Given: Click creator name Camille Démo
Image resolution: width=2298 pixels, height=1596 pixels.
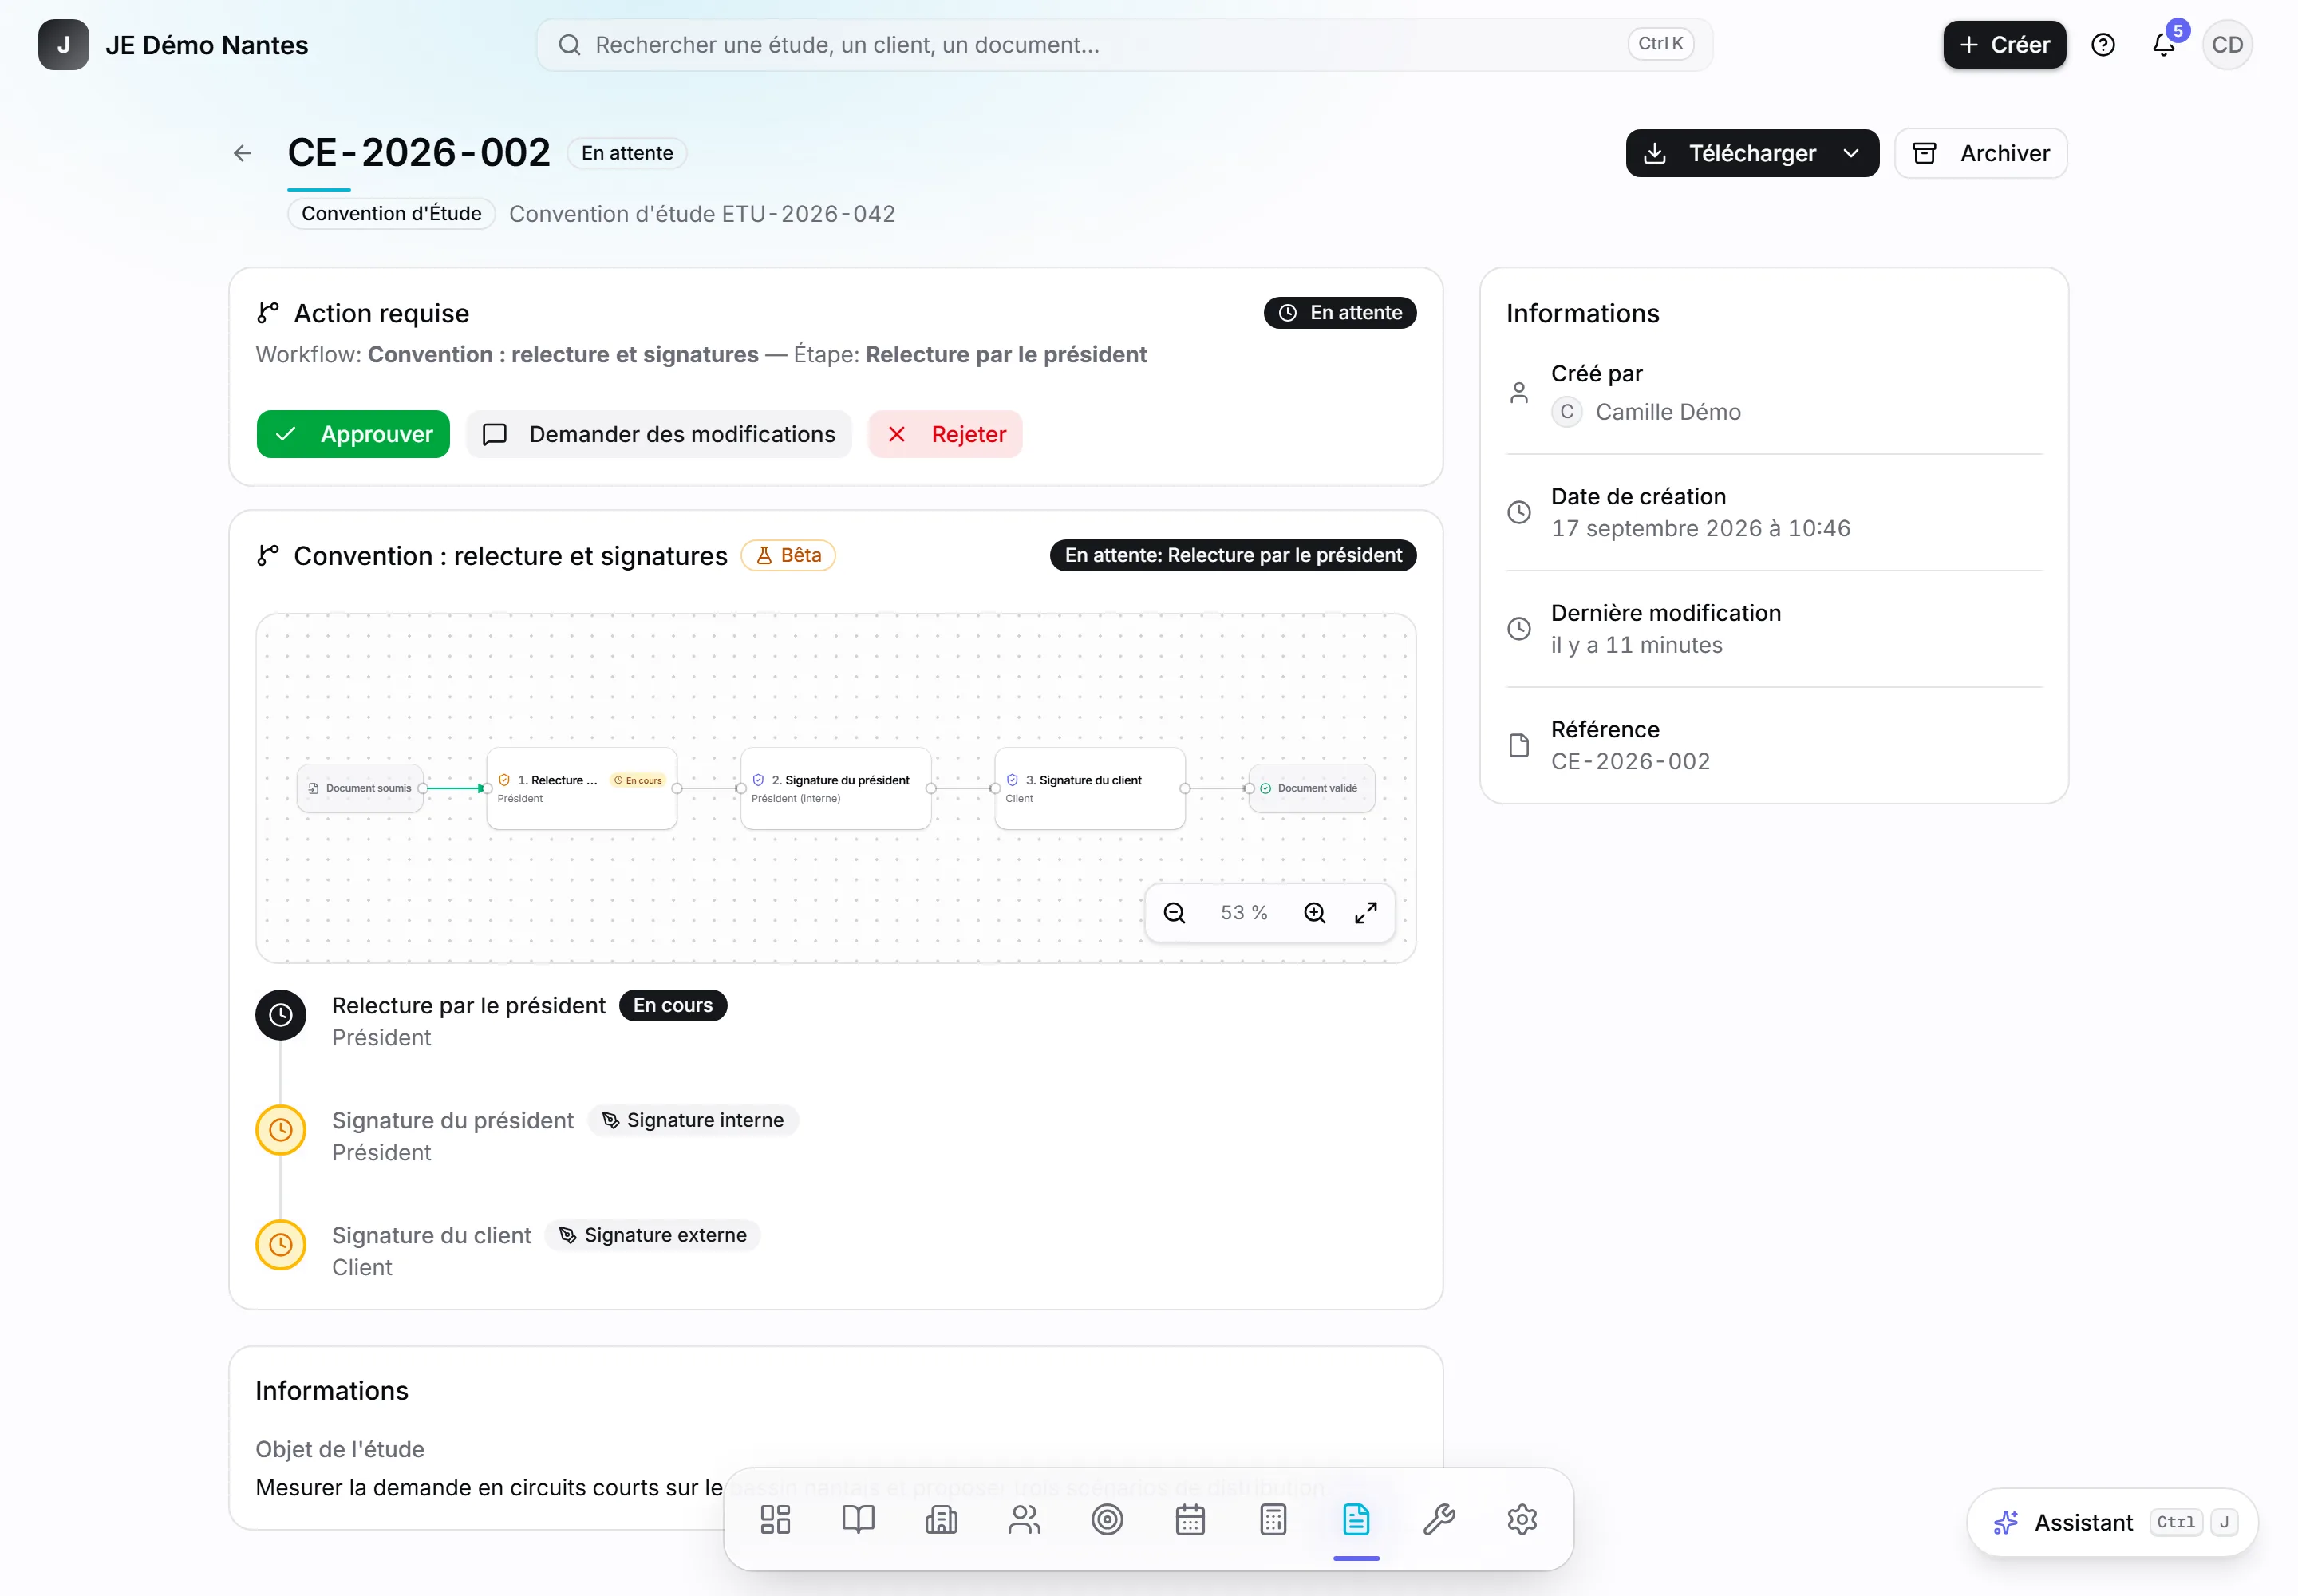Looking at the screenshot, I should coord(1668,412).
